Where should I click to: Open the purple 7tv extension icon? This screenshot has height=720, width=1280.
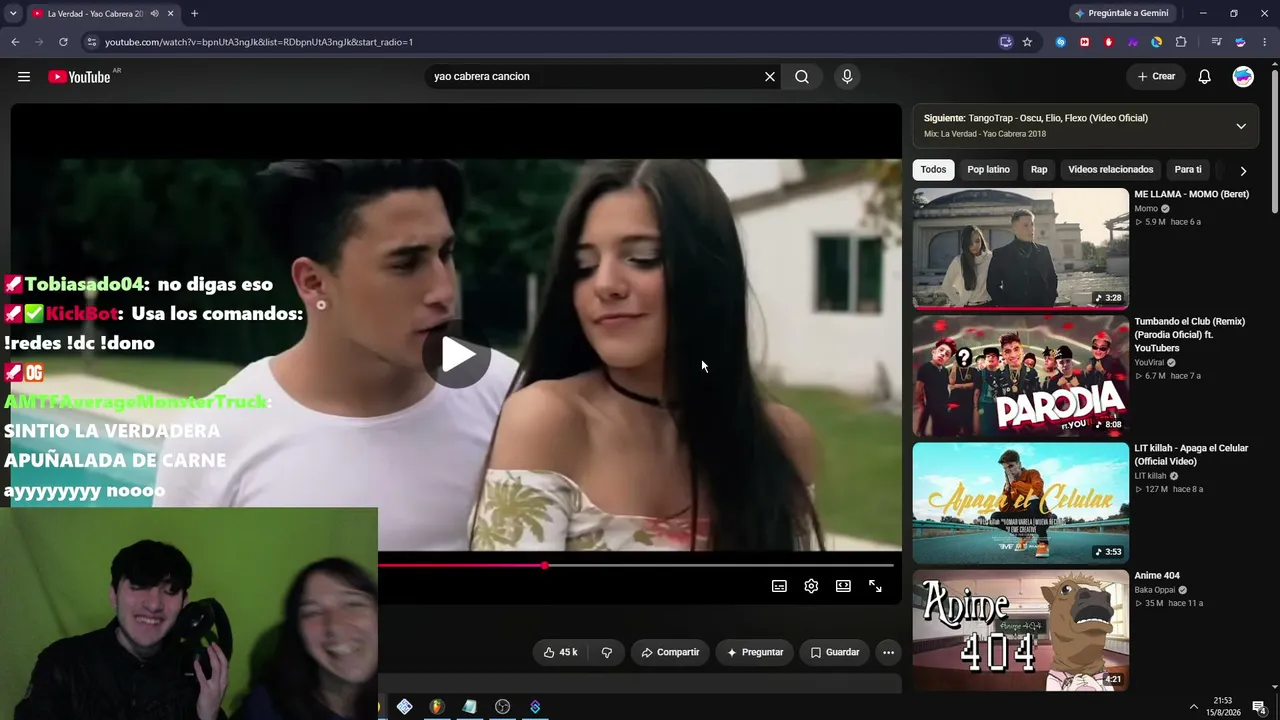click(1132, 42)
